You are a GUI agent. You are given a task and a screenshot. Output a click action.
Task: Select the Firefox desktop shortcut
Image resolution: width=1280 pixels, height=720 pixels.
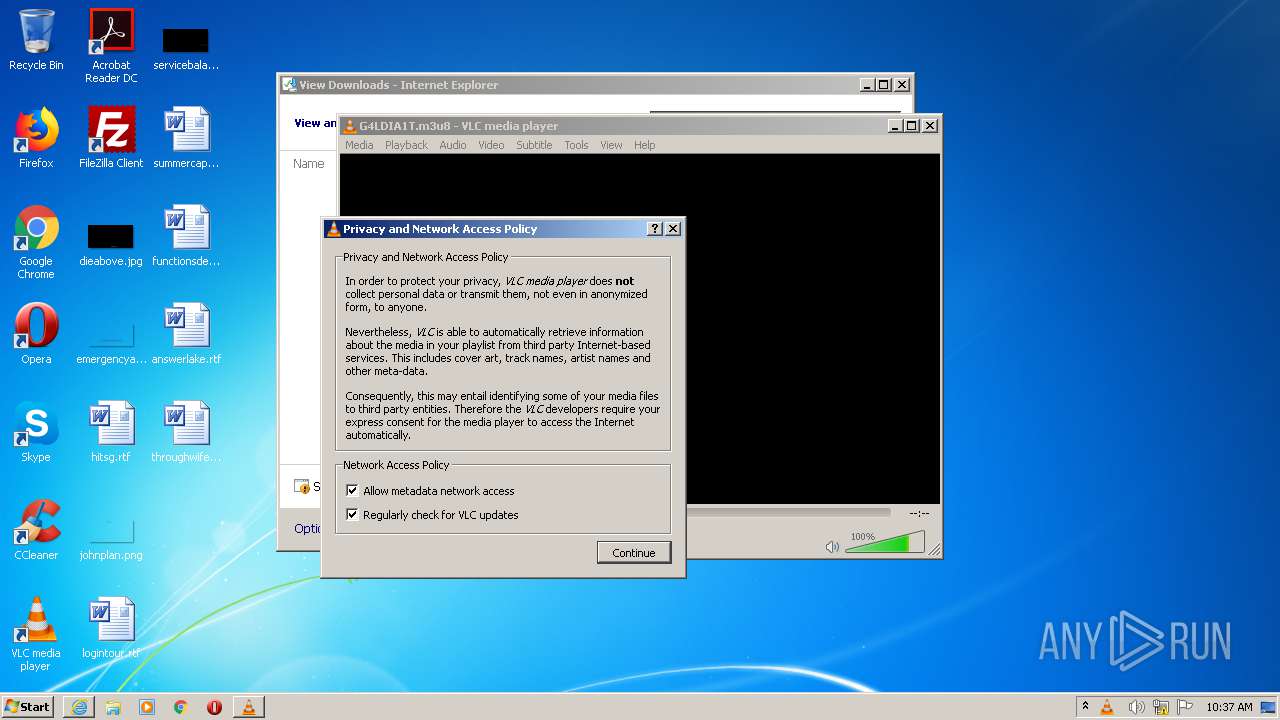36,138
